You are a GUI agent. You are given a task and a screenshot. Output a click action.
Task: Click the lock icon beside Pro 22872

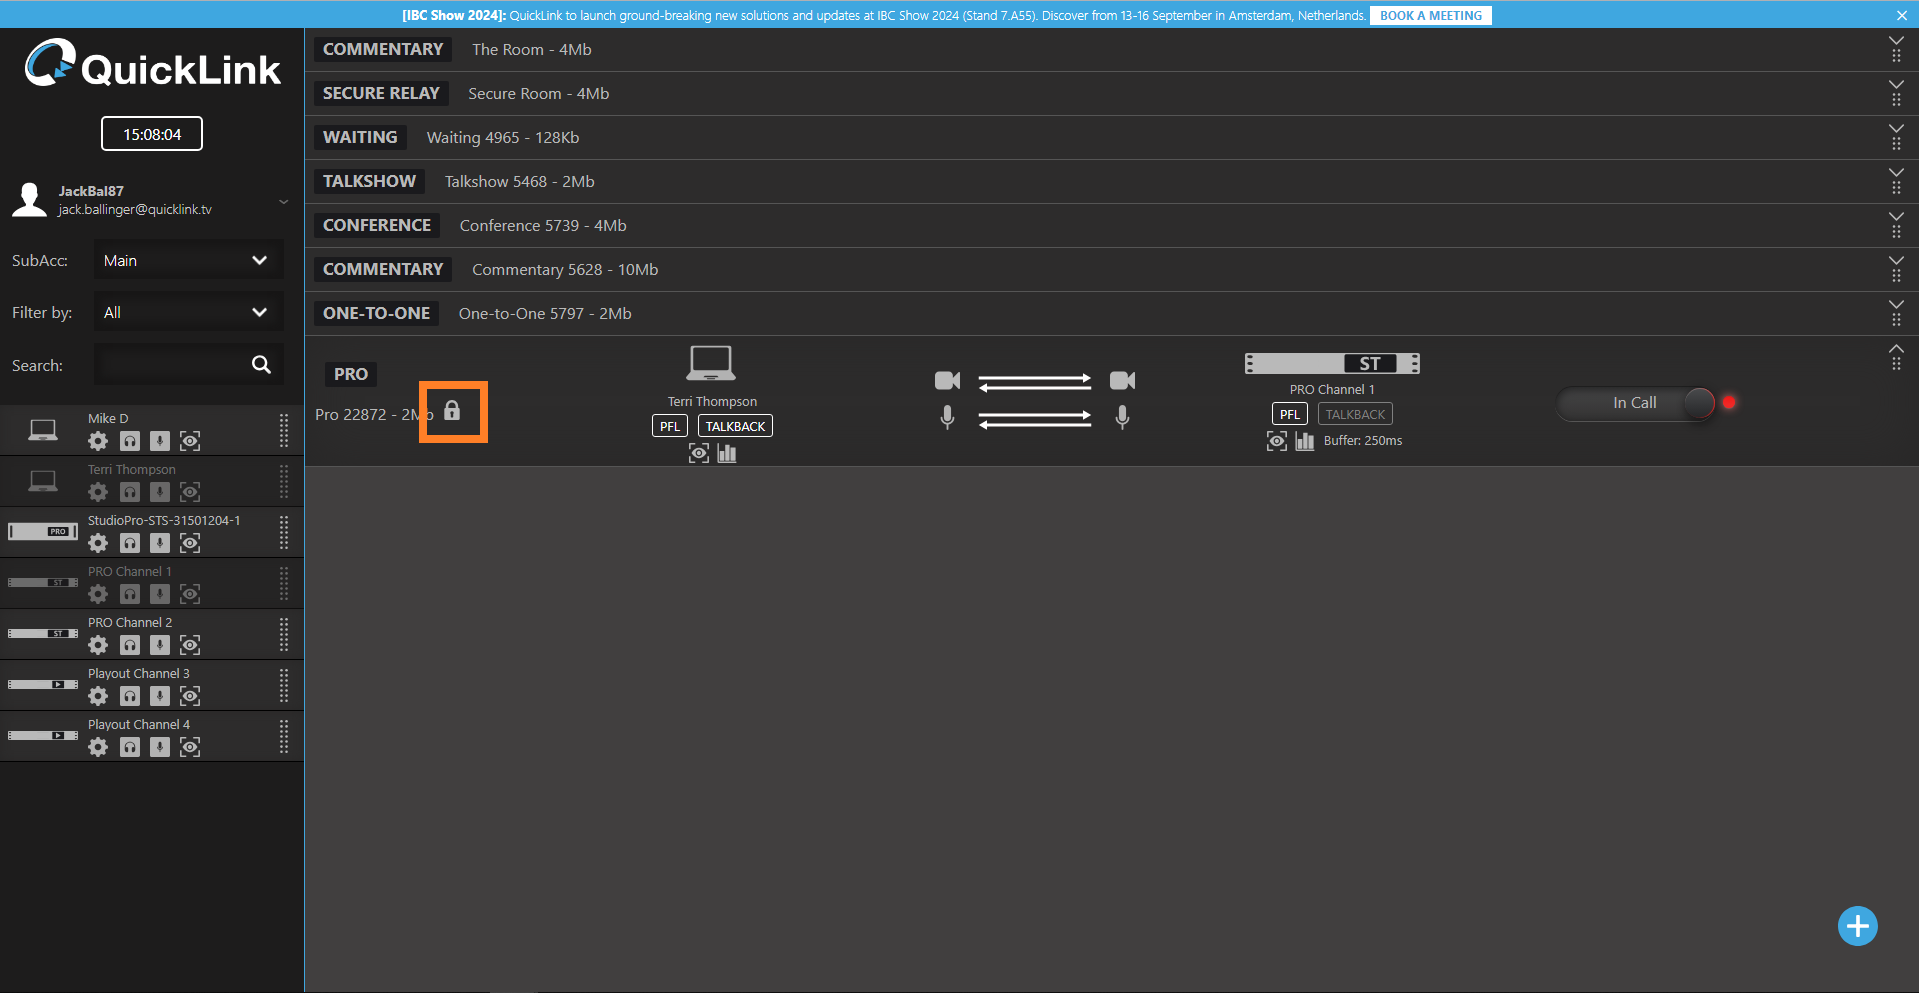point(452,411)
